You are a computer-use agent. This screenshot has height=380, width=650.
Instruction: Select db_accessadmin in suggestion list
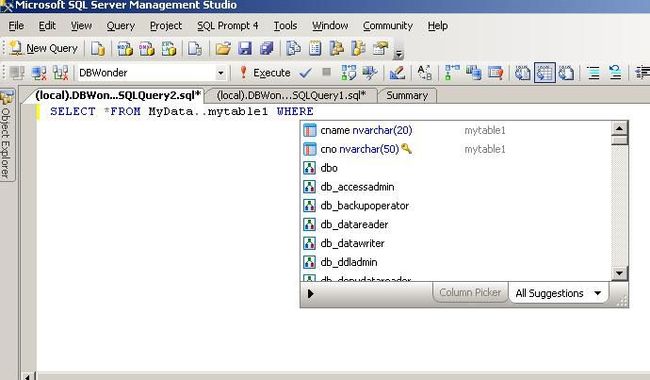click(x=455, y=187)
